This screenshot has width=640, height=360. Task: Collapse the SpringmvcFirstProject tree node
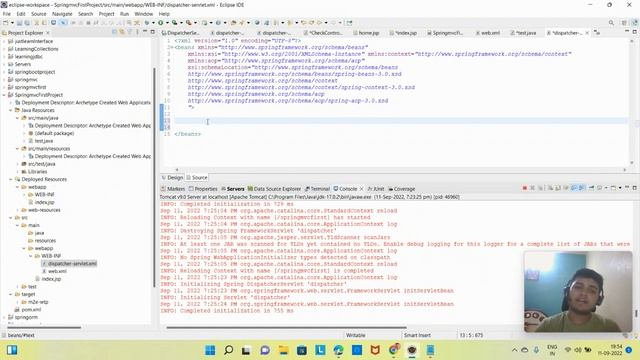coord(4,95)
